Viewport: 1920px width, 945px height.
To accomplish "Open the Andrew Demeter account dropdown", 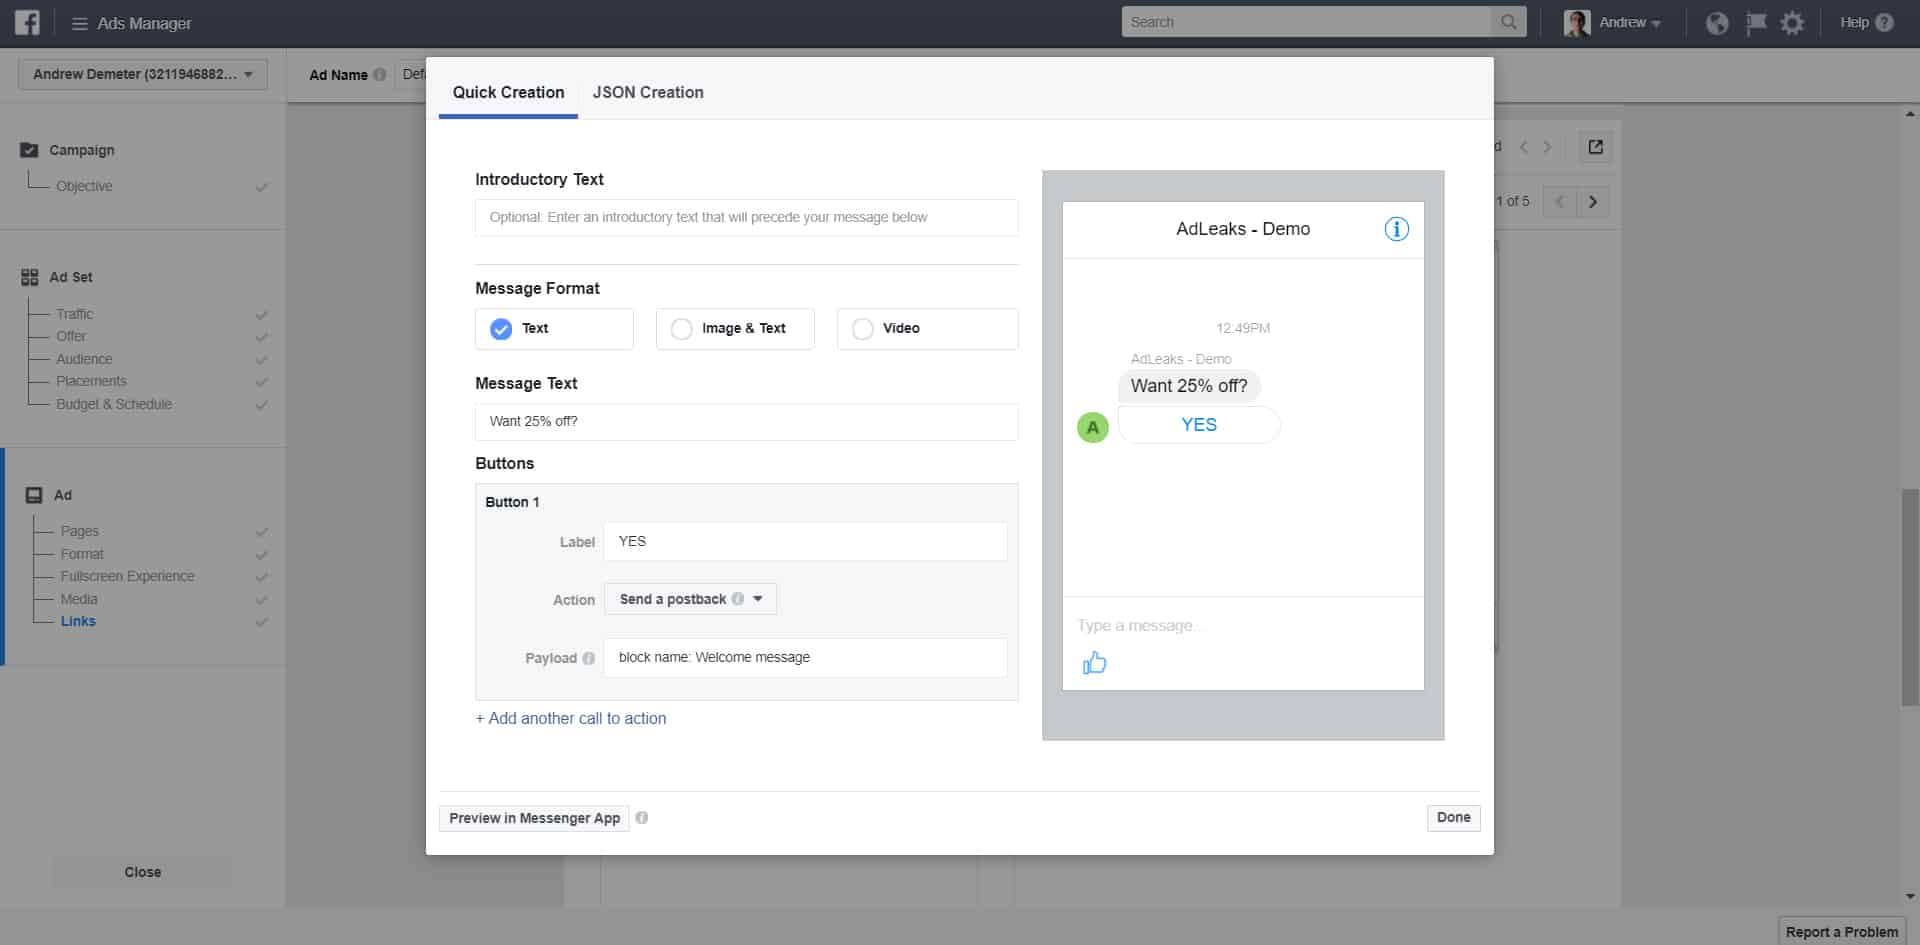I will (x=143, y=74).
